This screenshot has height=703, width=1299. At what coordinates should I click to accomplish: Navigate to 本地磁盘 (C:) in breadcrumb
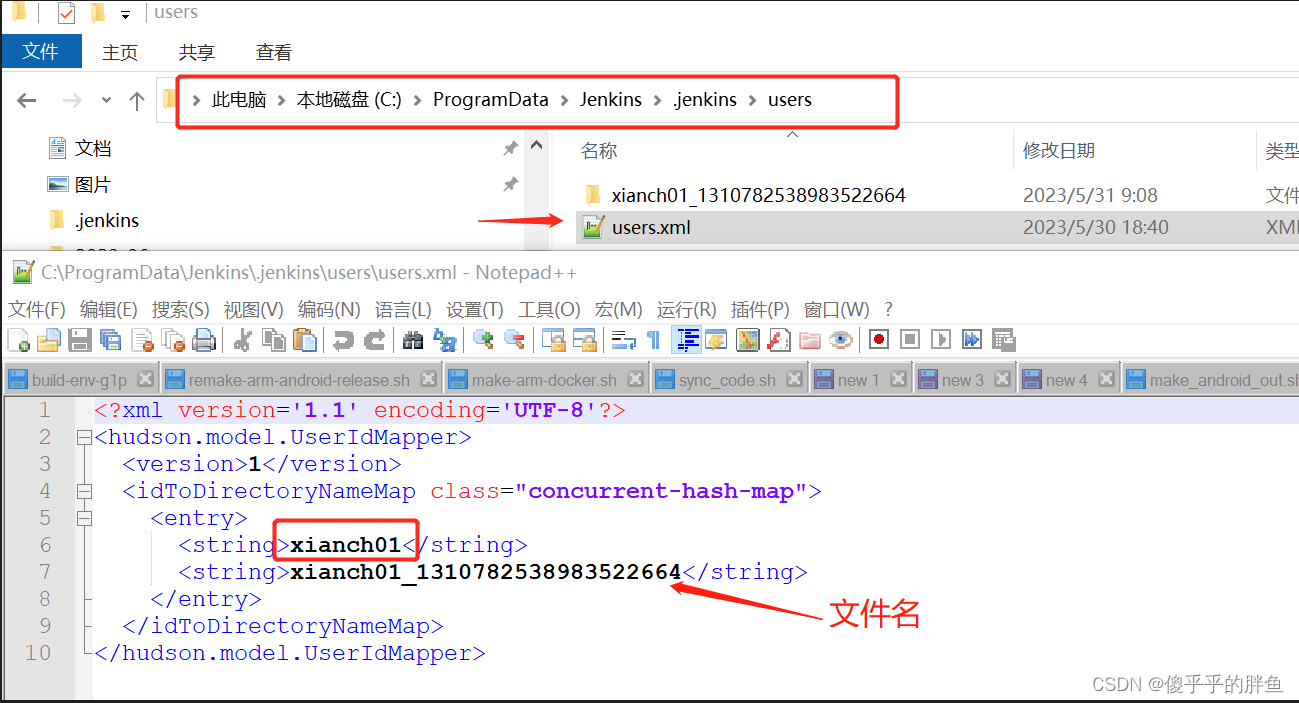(349, 100)
